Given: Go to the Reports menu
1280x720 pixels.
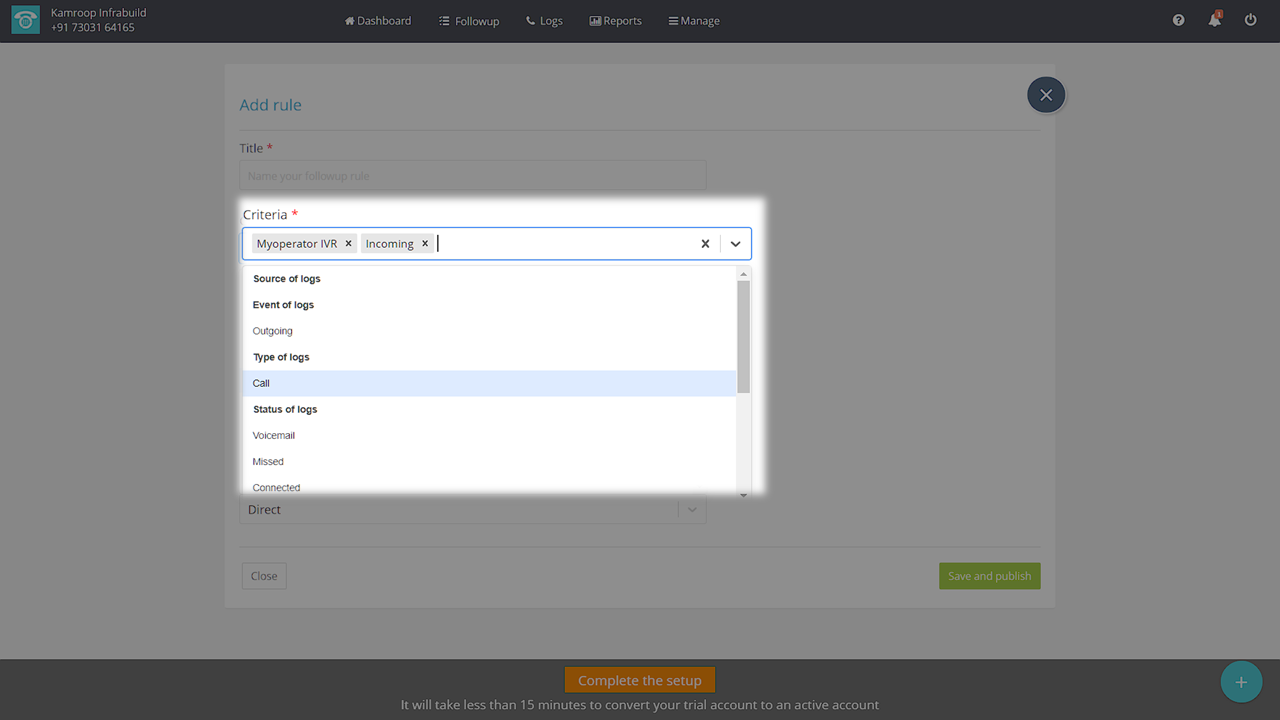Looking at the screenshot, I should (616, 21).
